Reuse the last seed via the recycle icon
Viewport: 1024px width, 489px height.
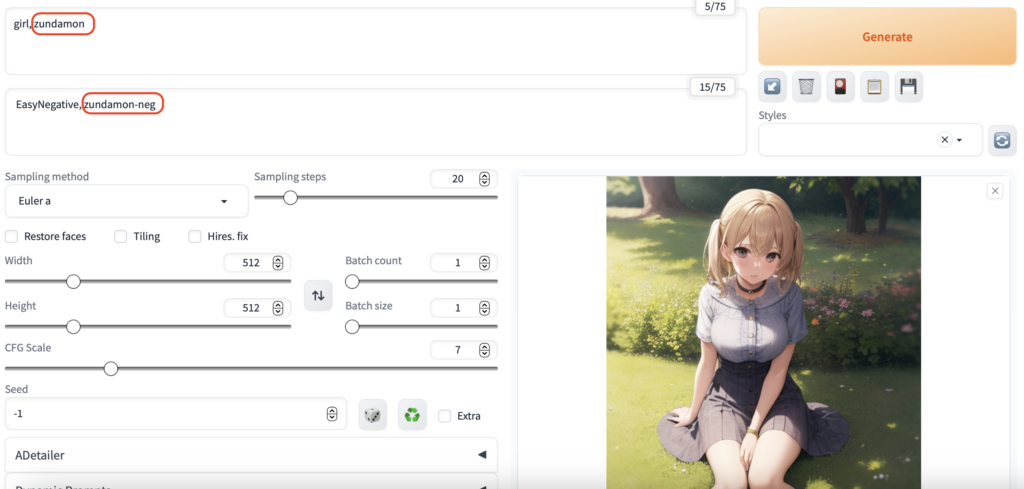[412, 415]
